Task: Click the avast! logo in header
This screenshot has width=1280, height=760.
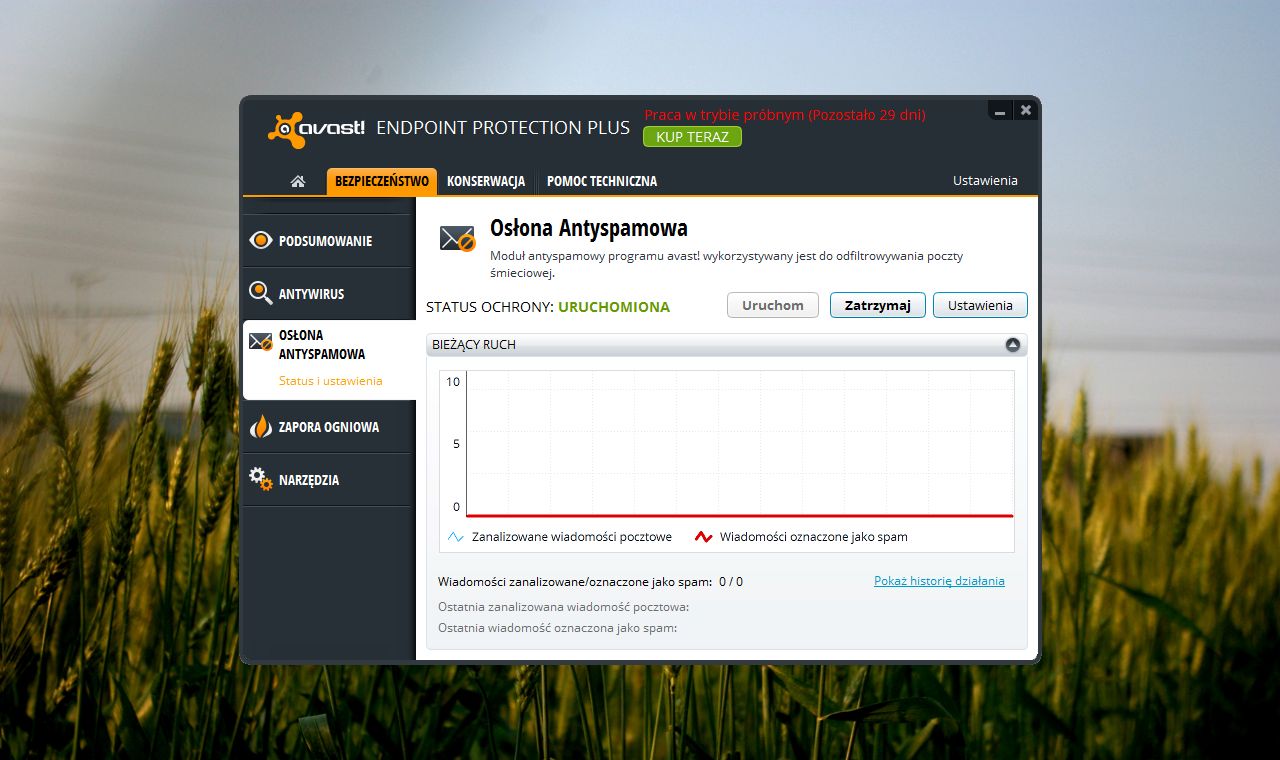Action: (316, 129)
